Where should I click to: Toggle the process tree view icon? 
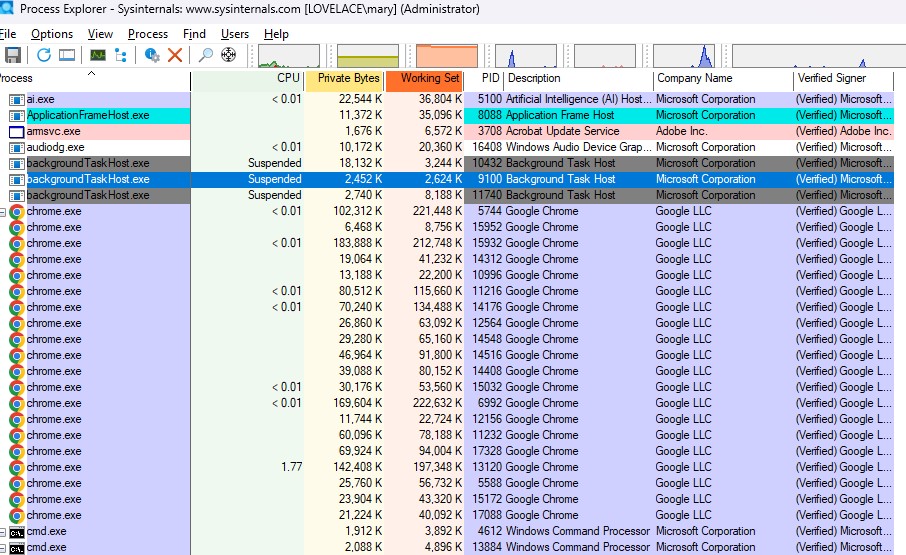[121, 55]
